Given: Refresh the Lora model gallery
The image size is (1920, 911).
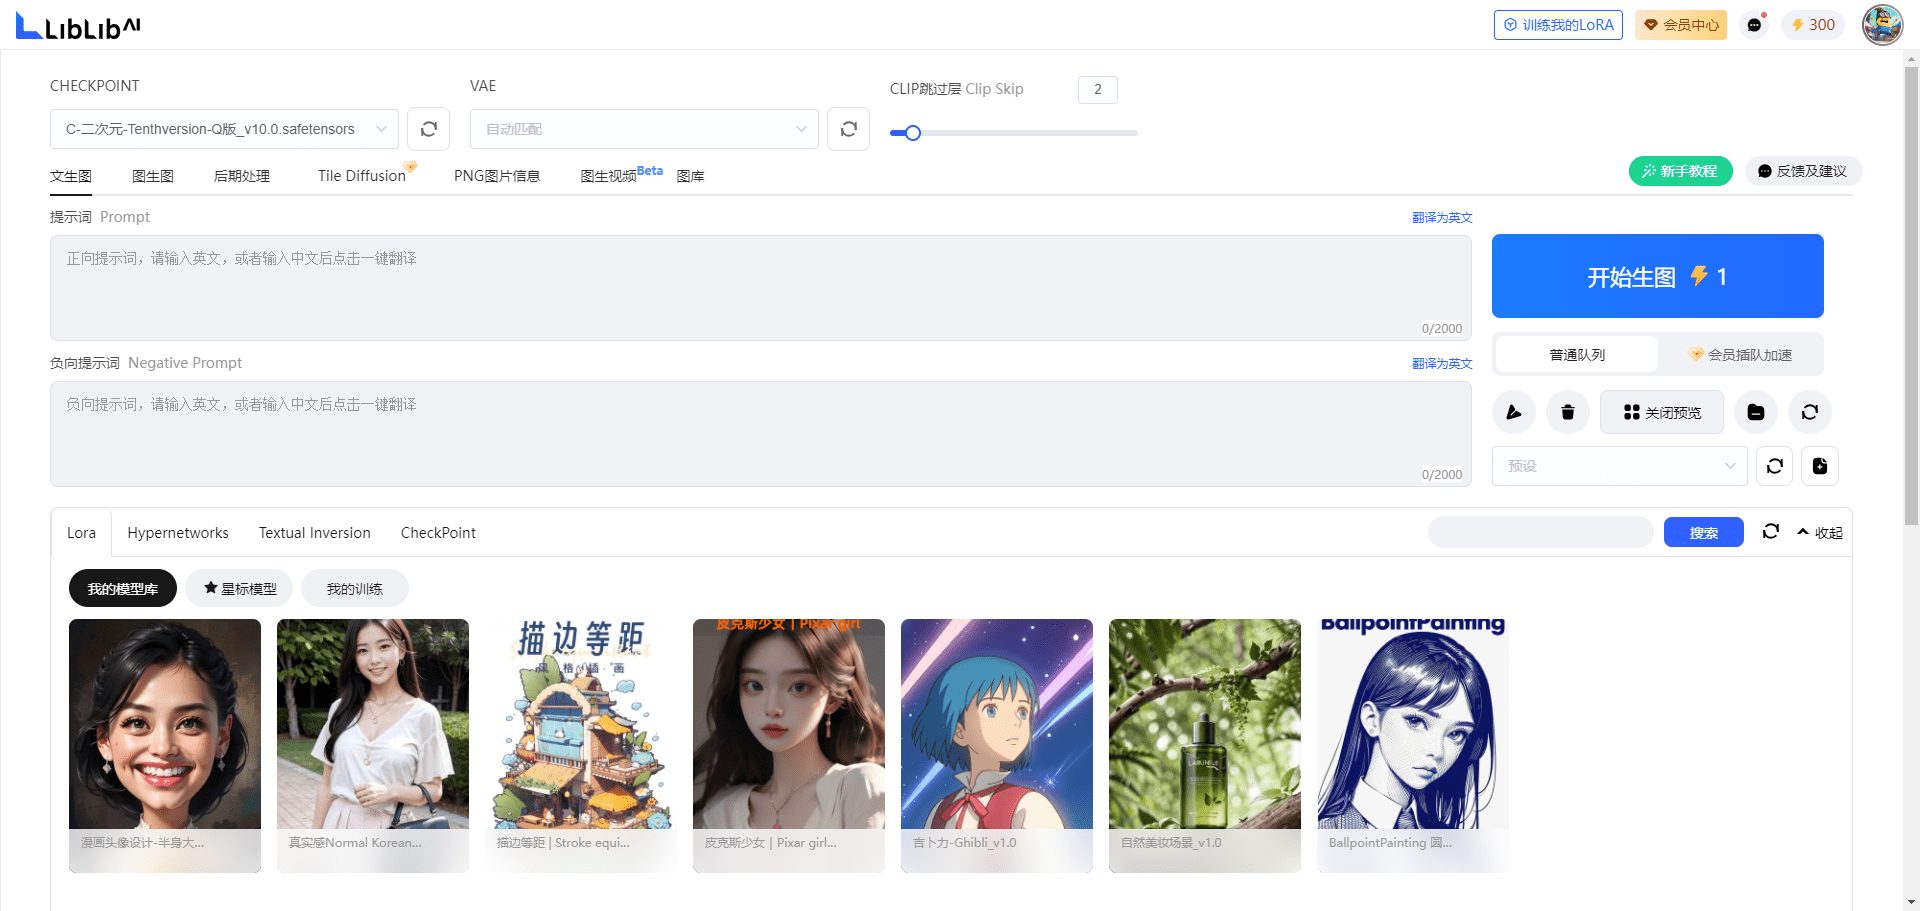Looking at the screenshot, I should pos(1771,532).
